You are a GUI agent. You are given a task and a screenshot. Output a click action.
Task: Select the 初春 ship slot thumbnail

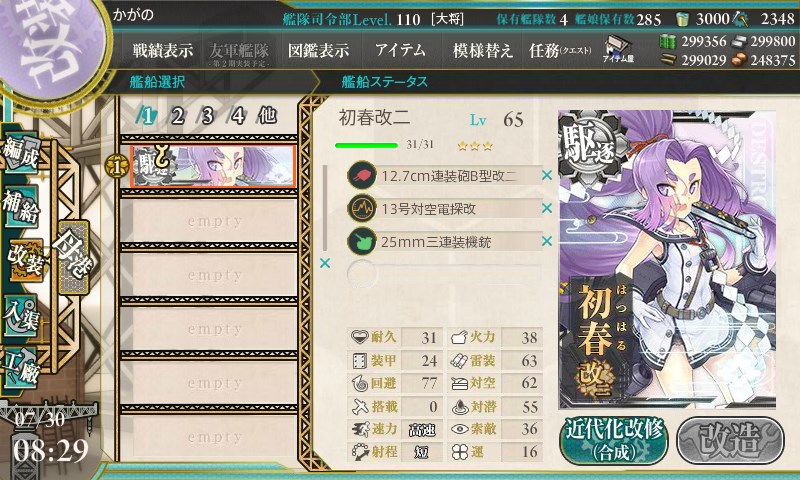coord(213,166)
